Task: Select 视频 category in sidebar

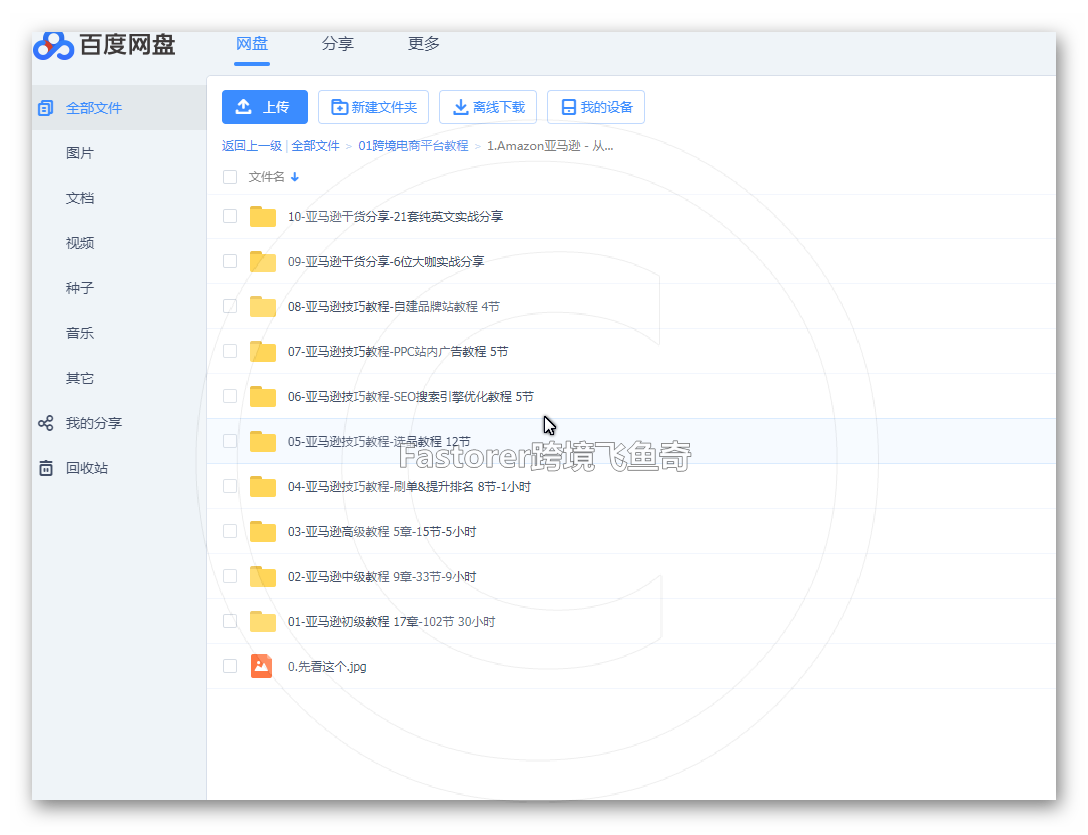Action: (x=80, y=243)
